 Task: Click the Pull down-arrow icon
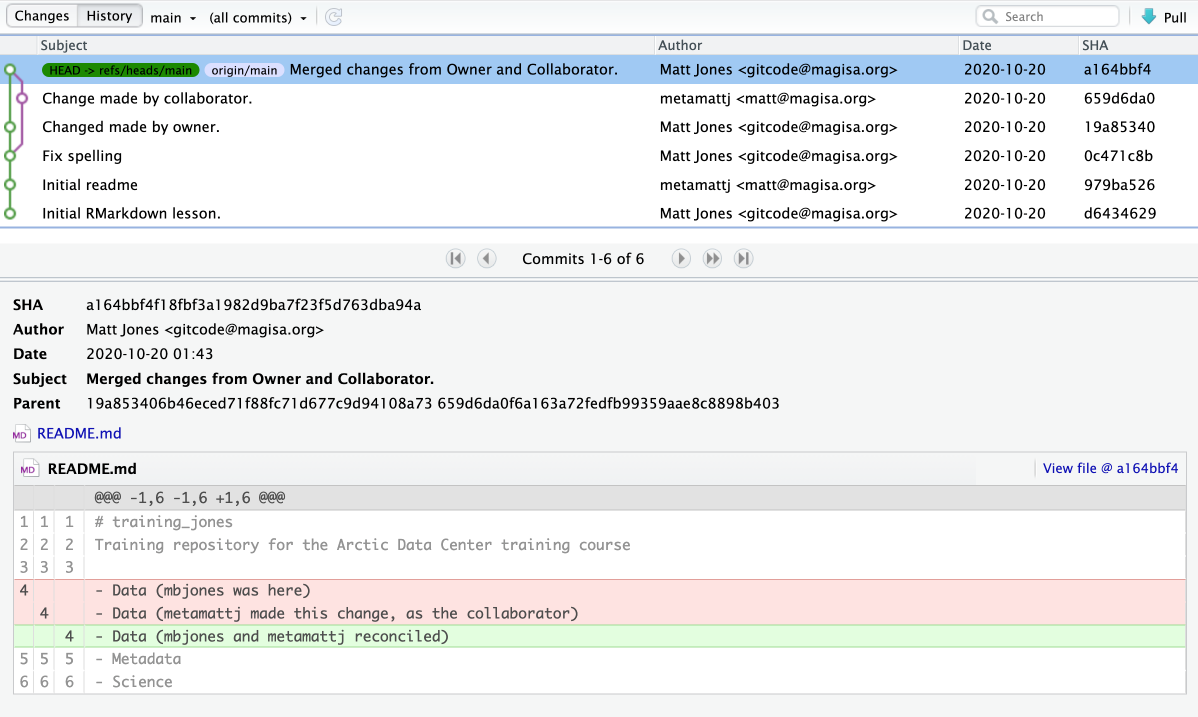[x=1148, y=17]
